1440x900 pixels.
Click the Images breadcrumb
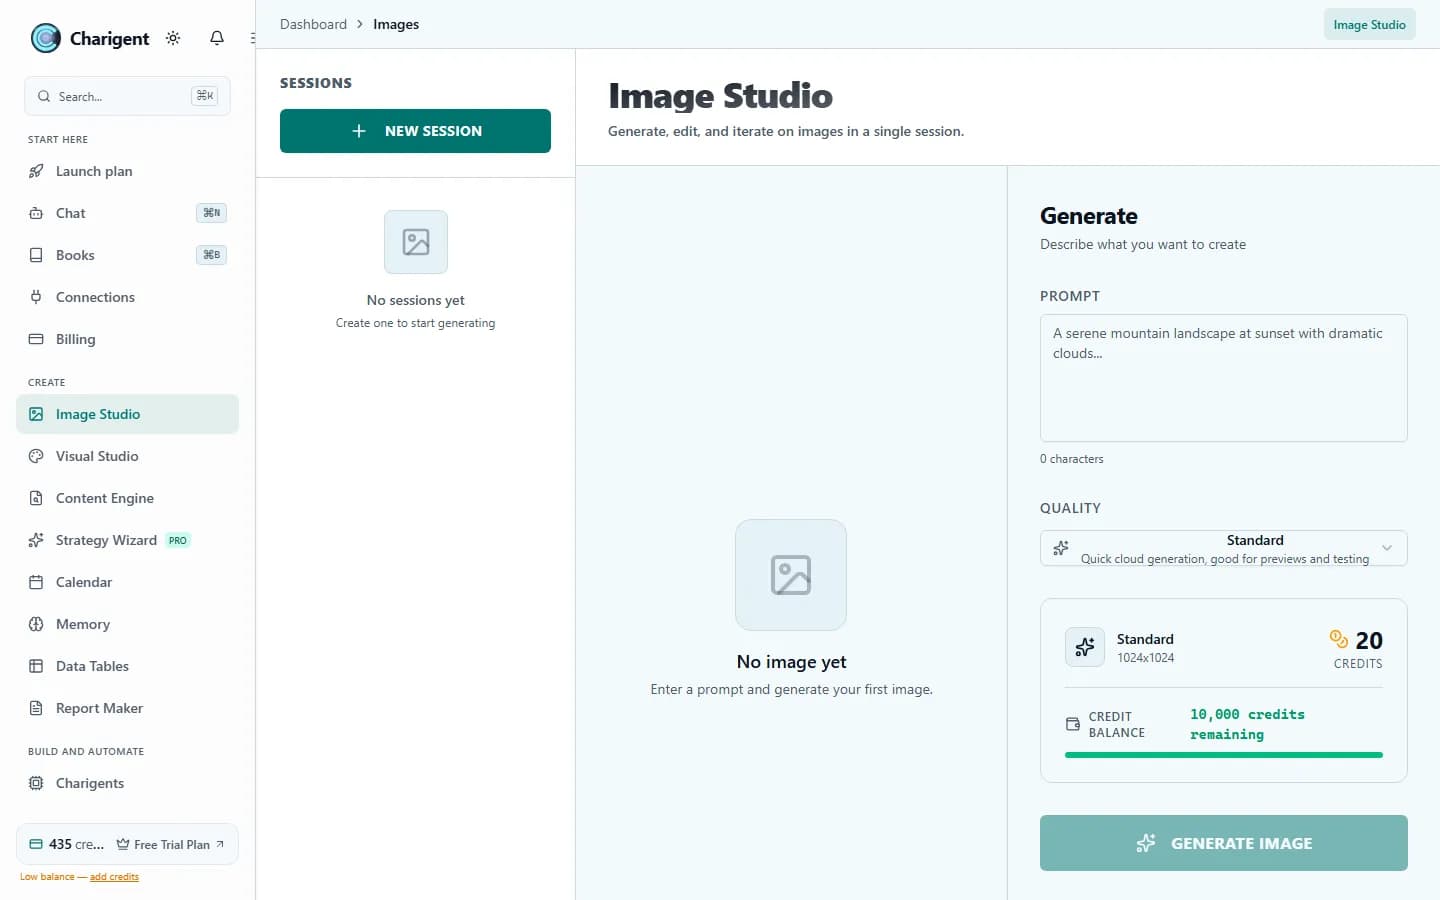[x=396, y=24]
